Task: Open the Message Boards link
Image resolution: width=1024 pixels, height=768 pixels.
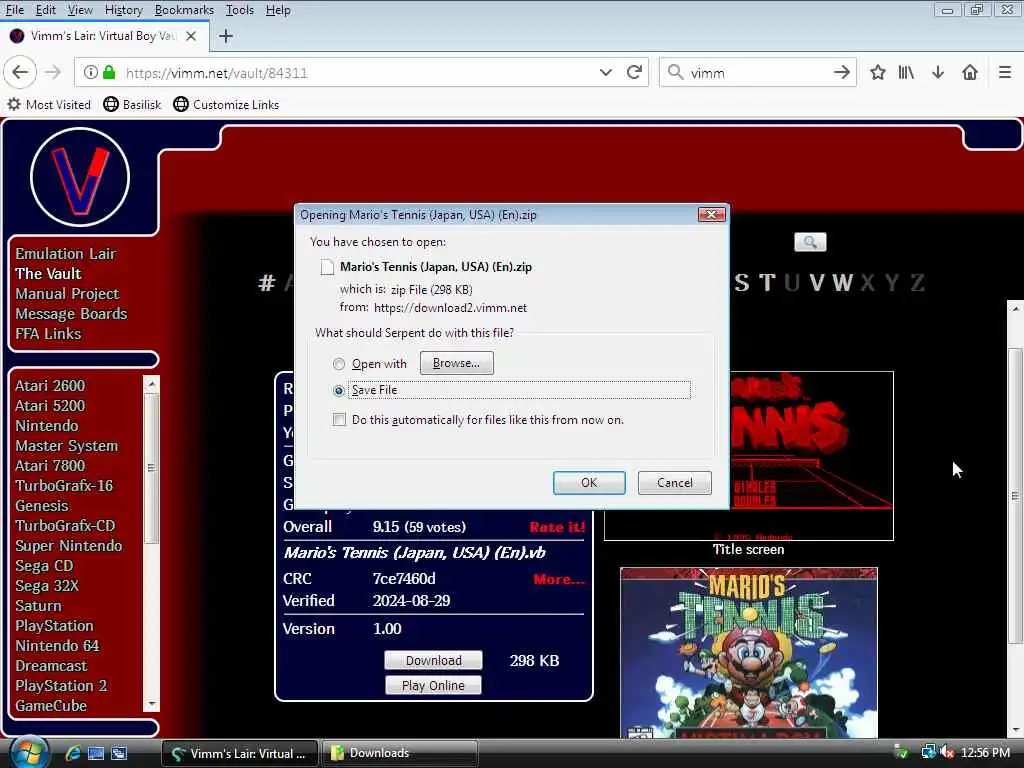Action: [71, 313]
